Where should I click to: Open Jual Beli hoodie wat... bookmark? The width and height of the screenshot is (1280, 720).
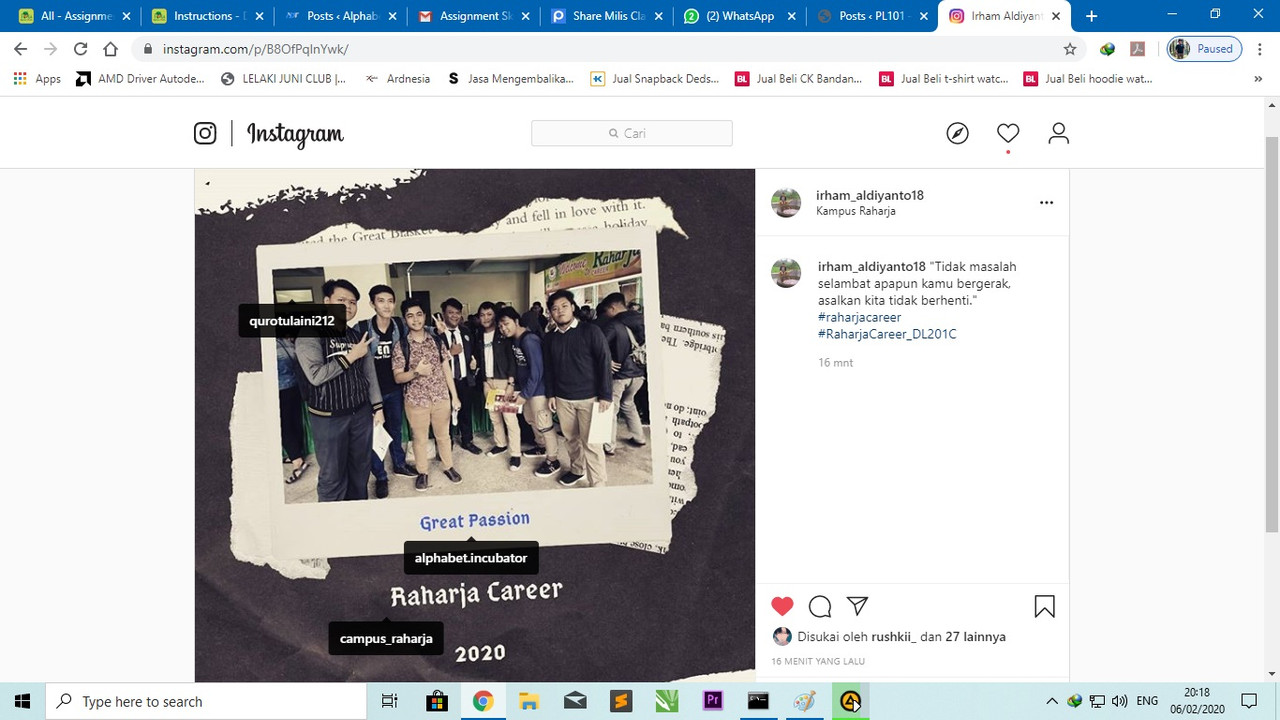[1088, 79]
